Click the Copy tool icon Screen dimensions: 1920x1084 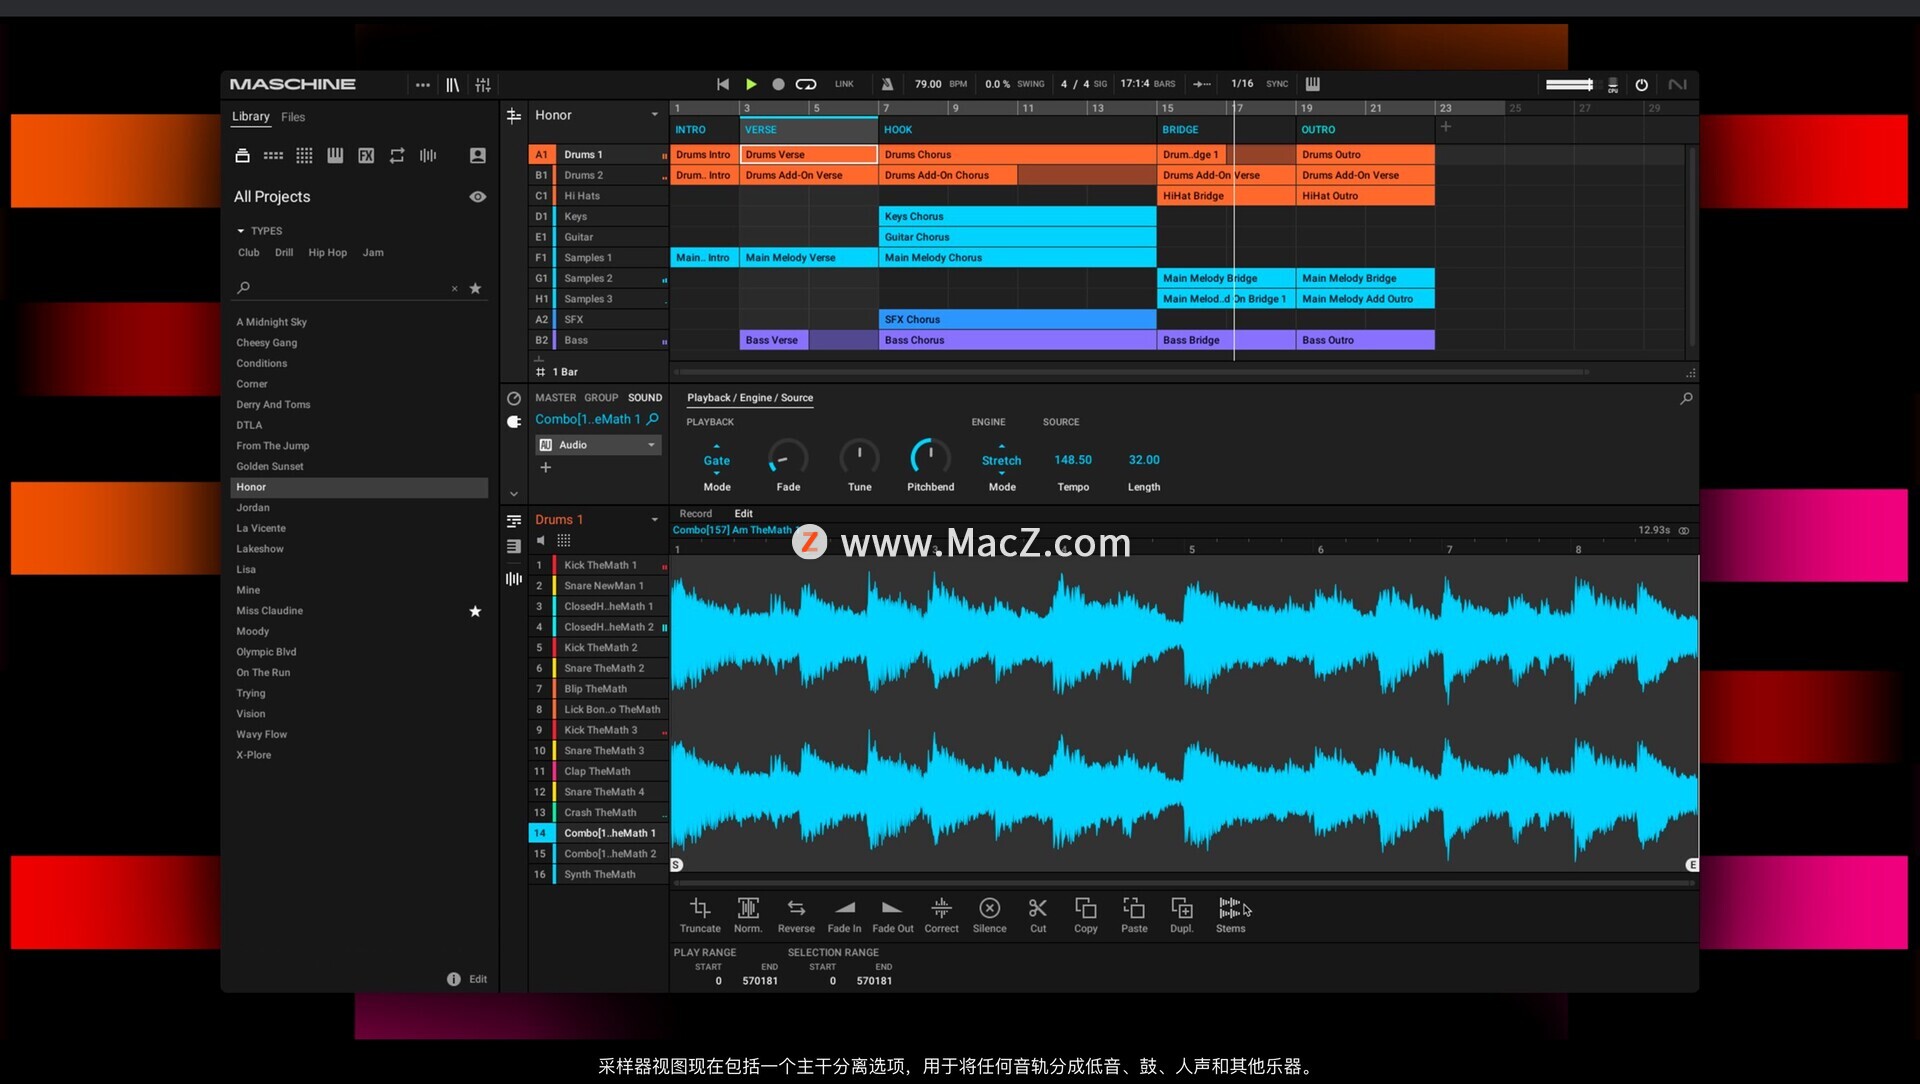point(1085,908)
